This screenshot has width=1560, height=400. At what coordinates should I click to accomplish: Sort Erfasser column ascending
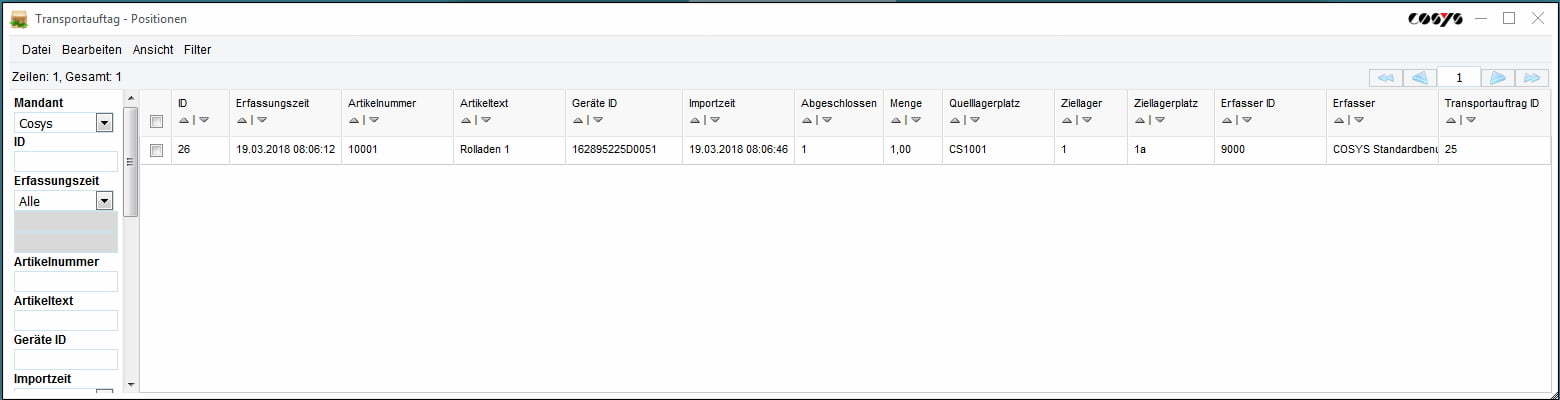pos(1339,120)
